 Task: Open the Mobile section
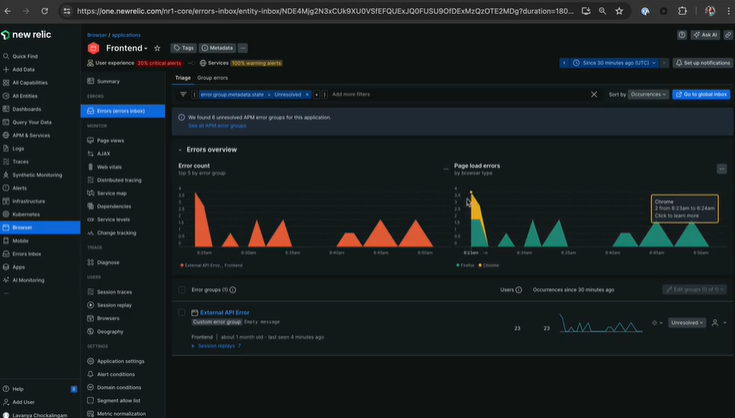coord(20,241)
